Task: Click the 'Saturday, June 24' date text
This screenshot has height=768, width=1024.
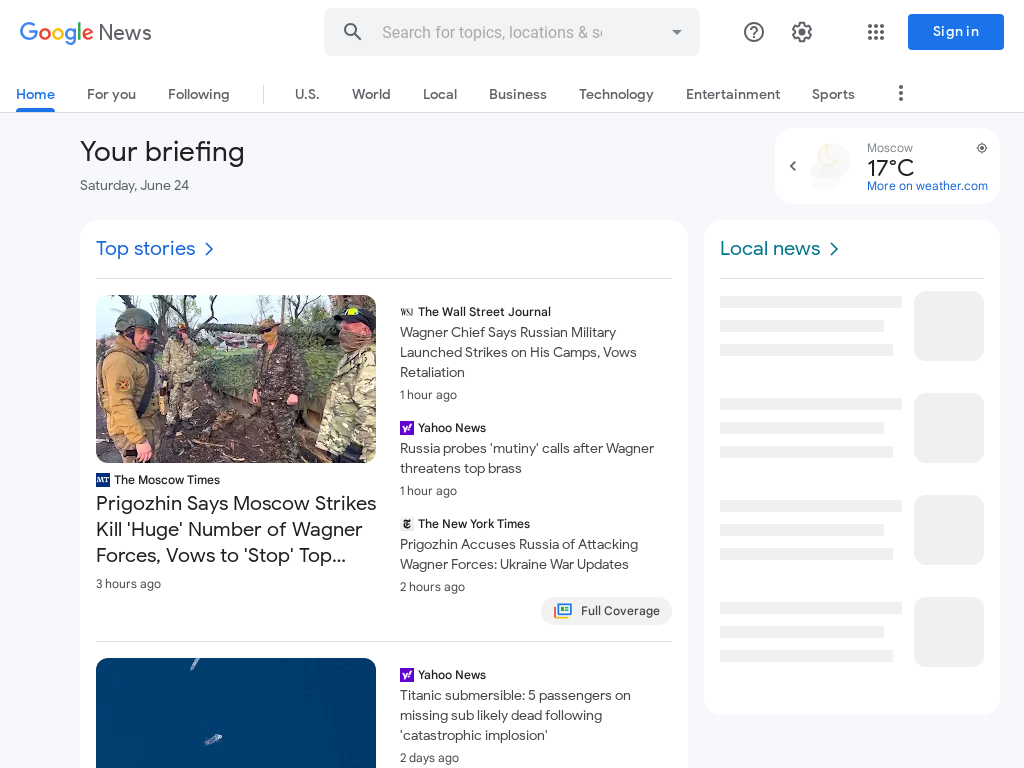Action: click(x=135, y=185)
